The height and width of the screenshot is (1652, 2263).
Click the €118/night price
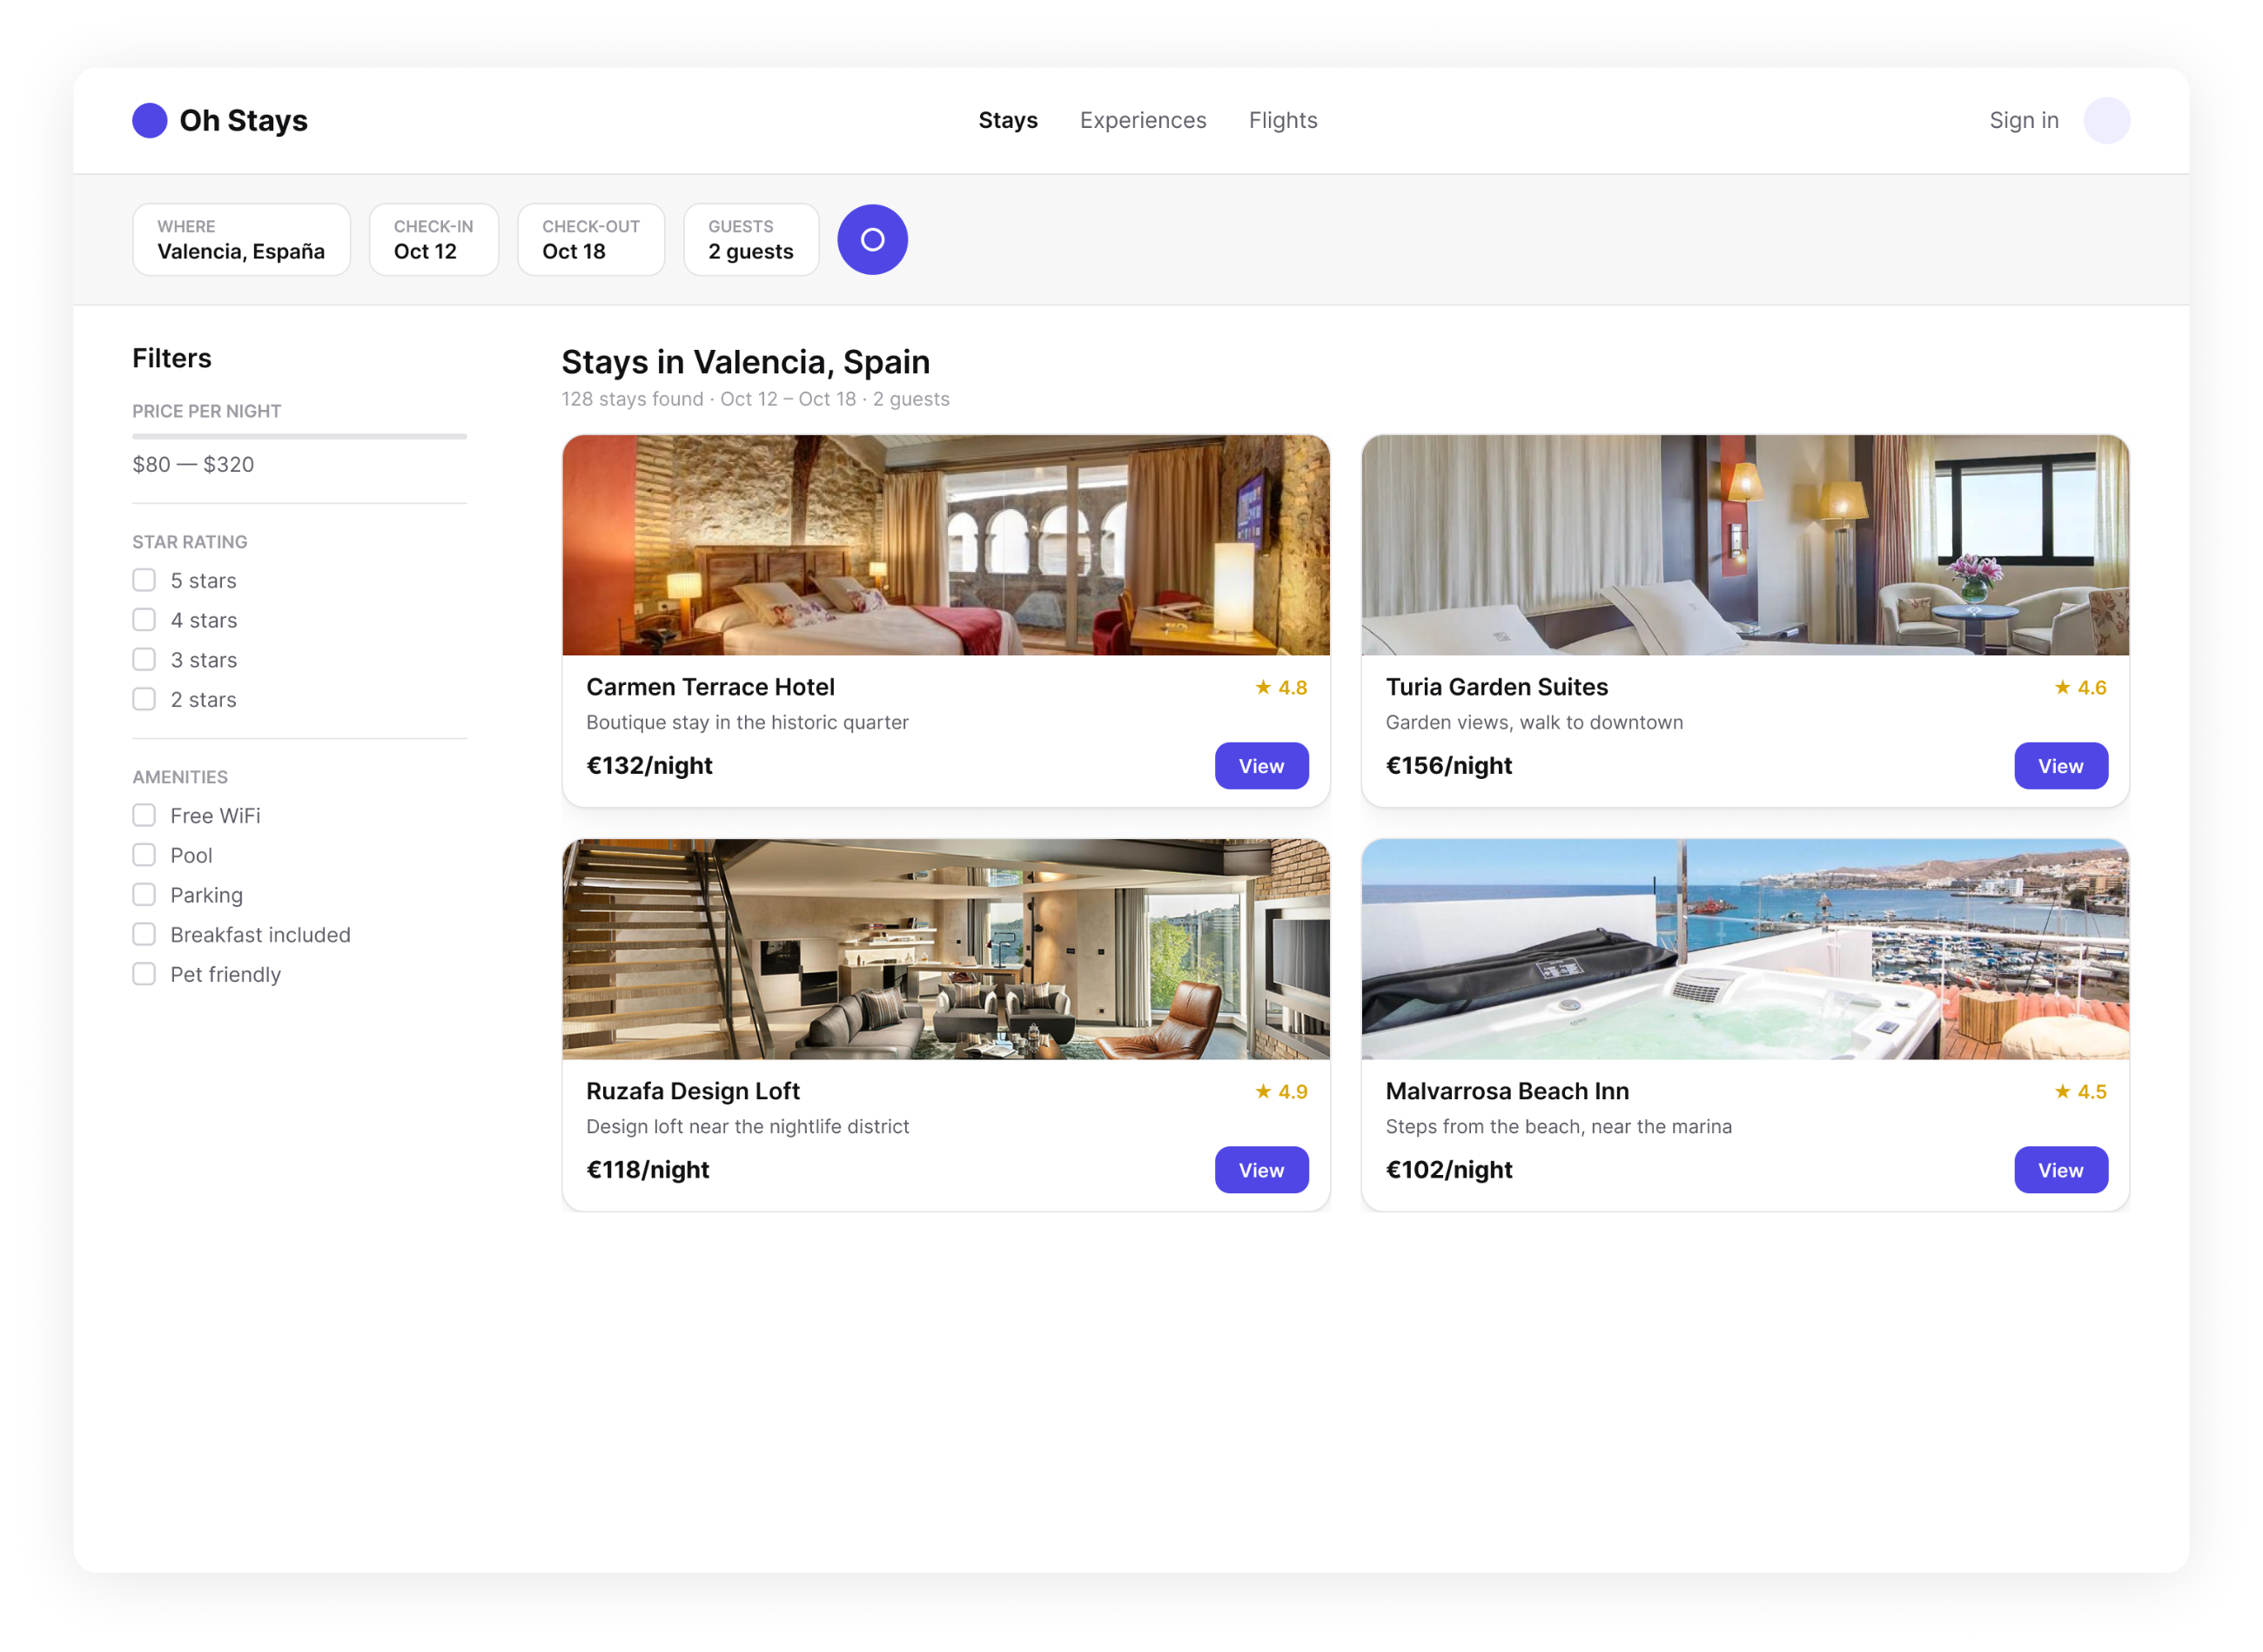click(x=647, y=1170)
